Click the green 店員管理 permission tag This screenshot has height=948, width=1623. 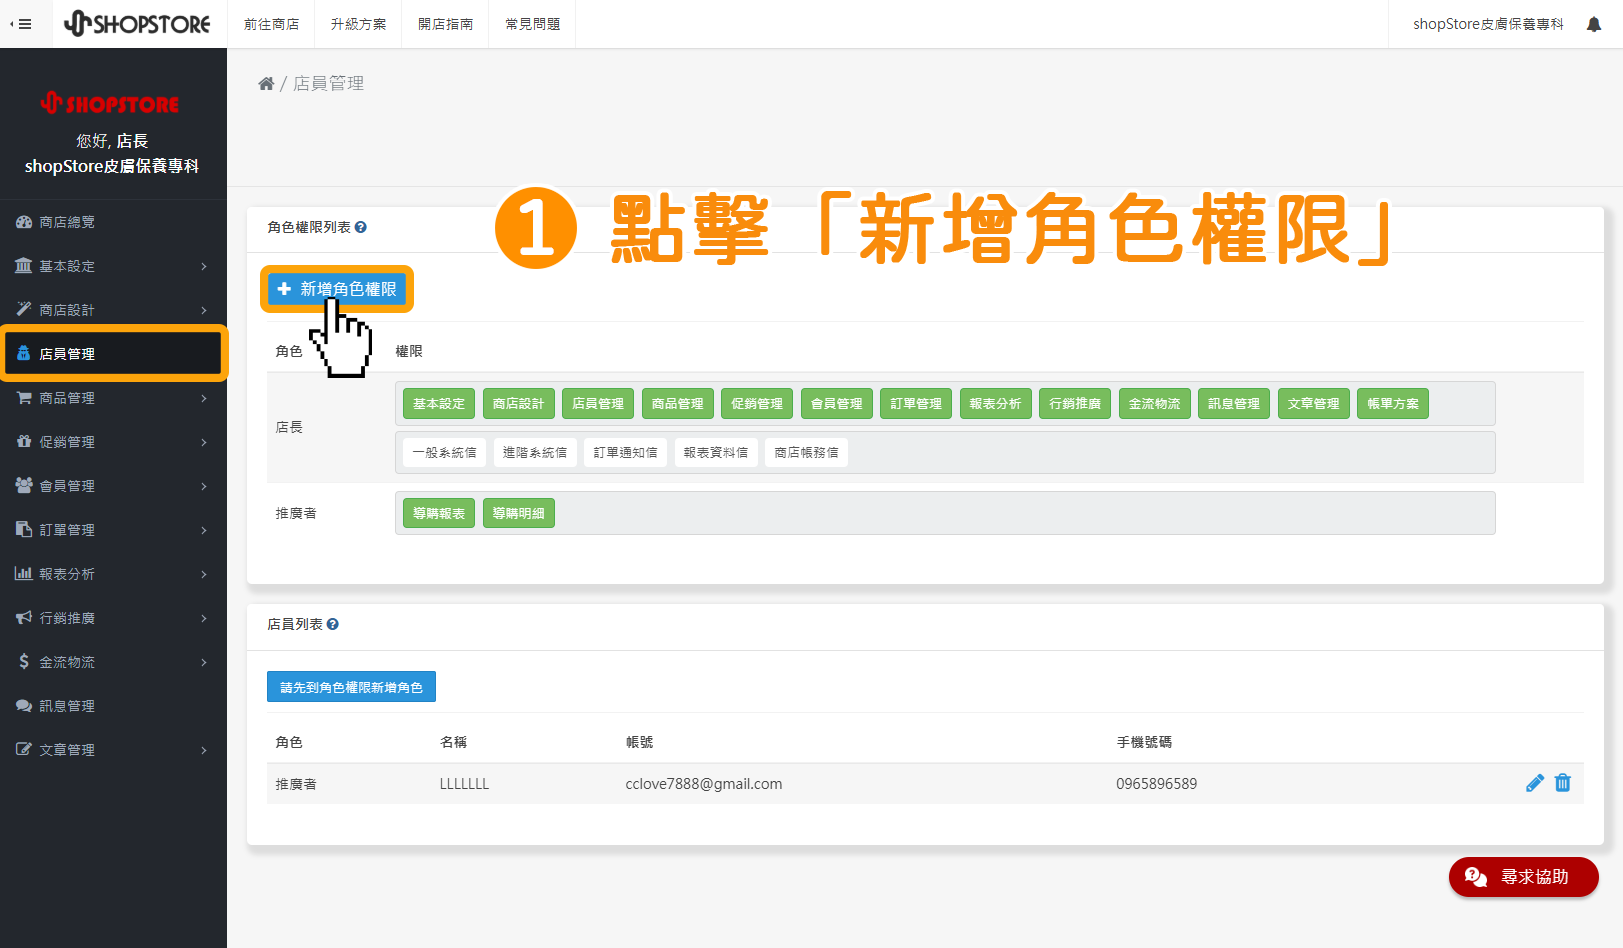pos(598,404)
